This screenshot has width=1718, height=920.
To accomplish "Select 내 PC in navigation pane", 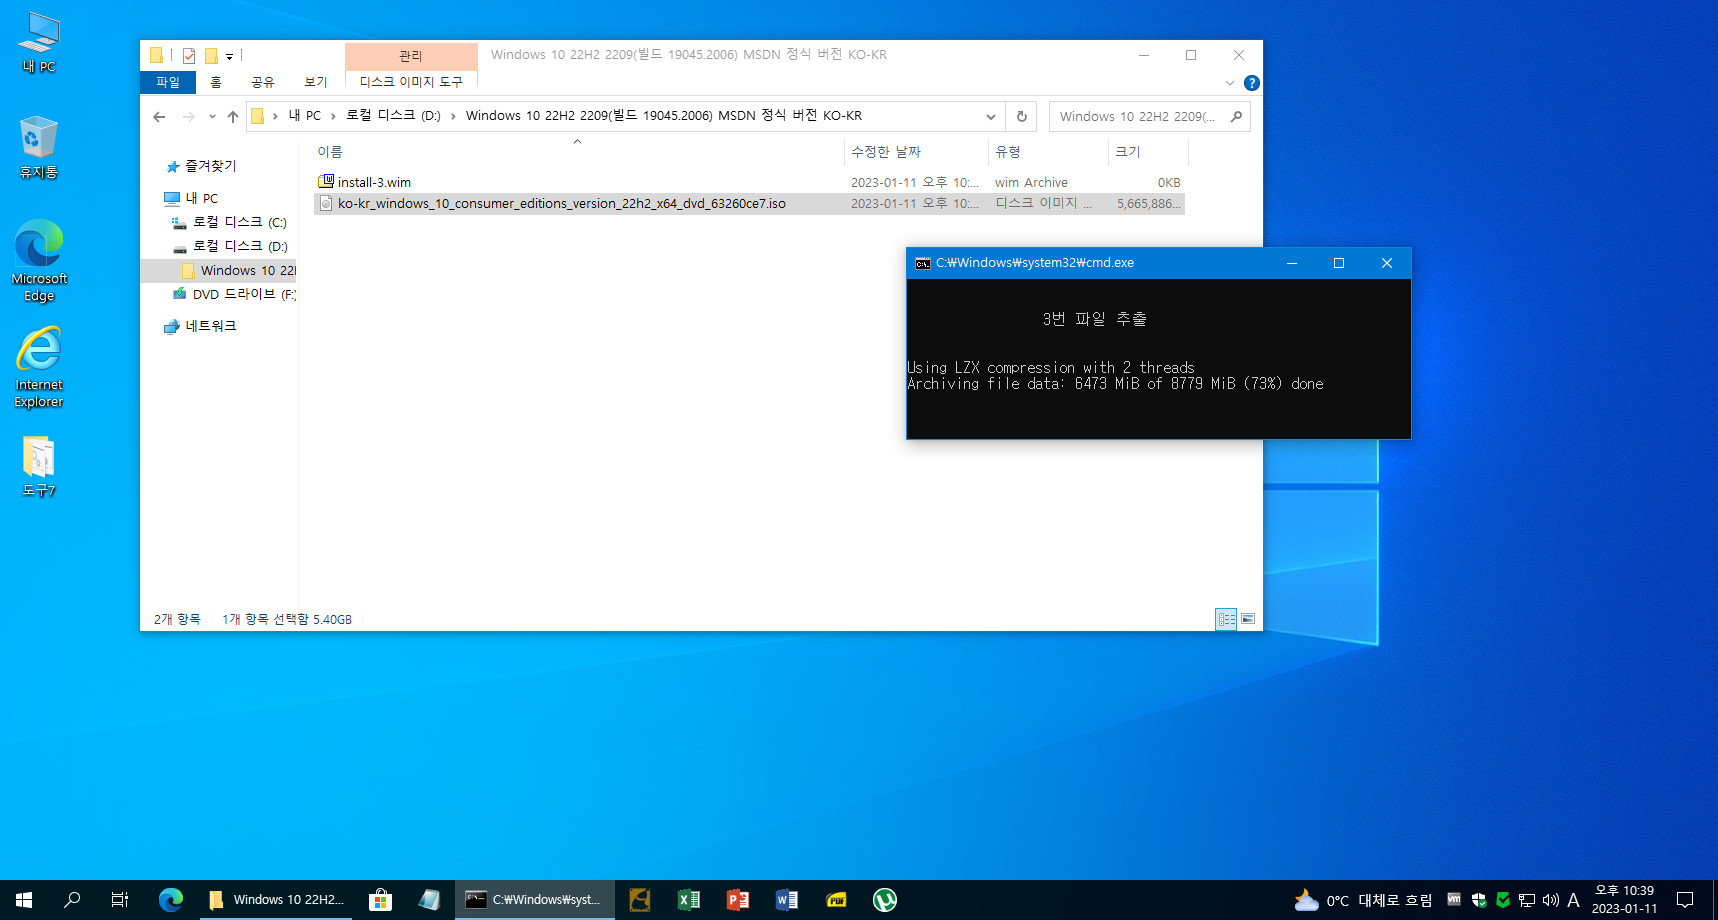I will [x=202, y=198].
